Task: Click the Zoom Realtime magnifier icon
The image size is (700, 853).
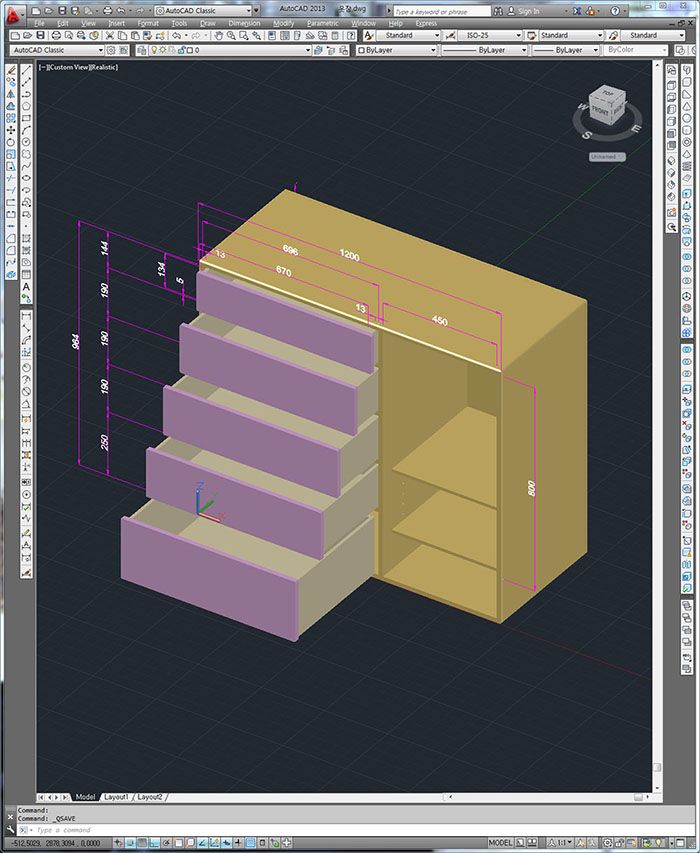Action: [x=231, y=35]
